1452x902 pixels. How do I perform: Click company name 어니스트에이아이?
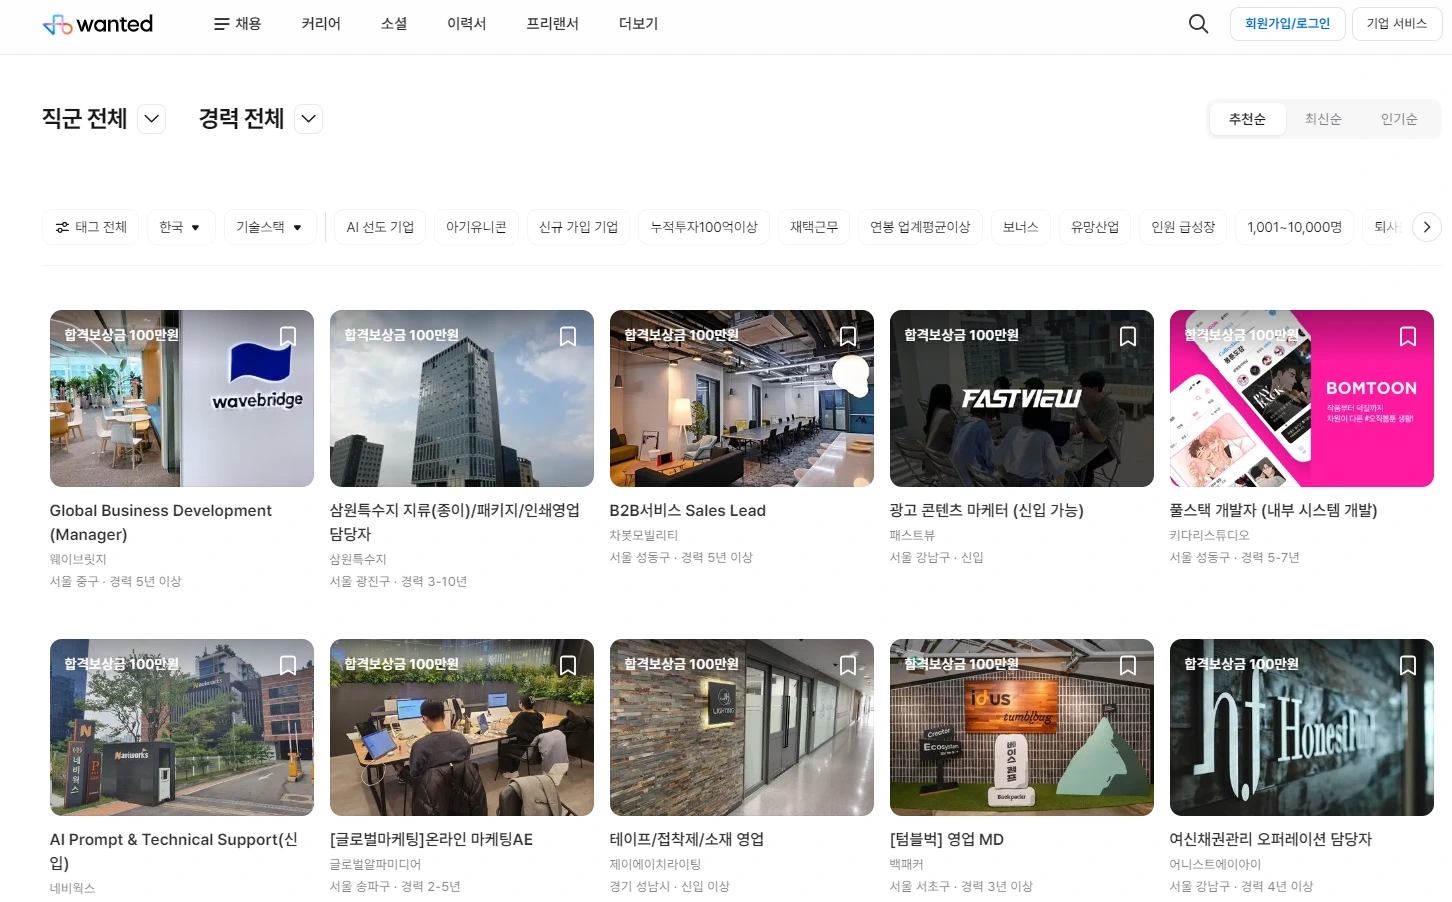pyautogui.click(x=1216, y=864)
